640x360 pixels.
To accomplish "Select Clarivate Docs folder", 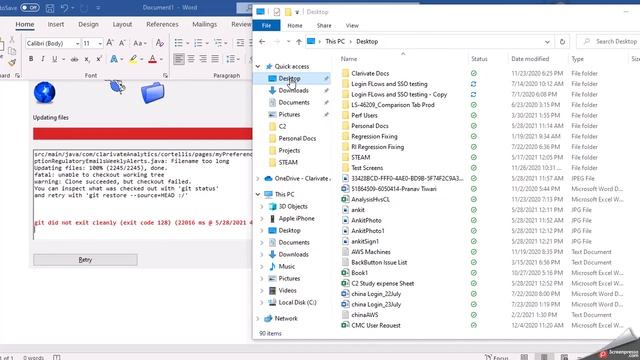I will tap(370, 73).
